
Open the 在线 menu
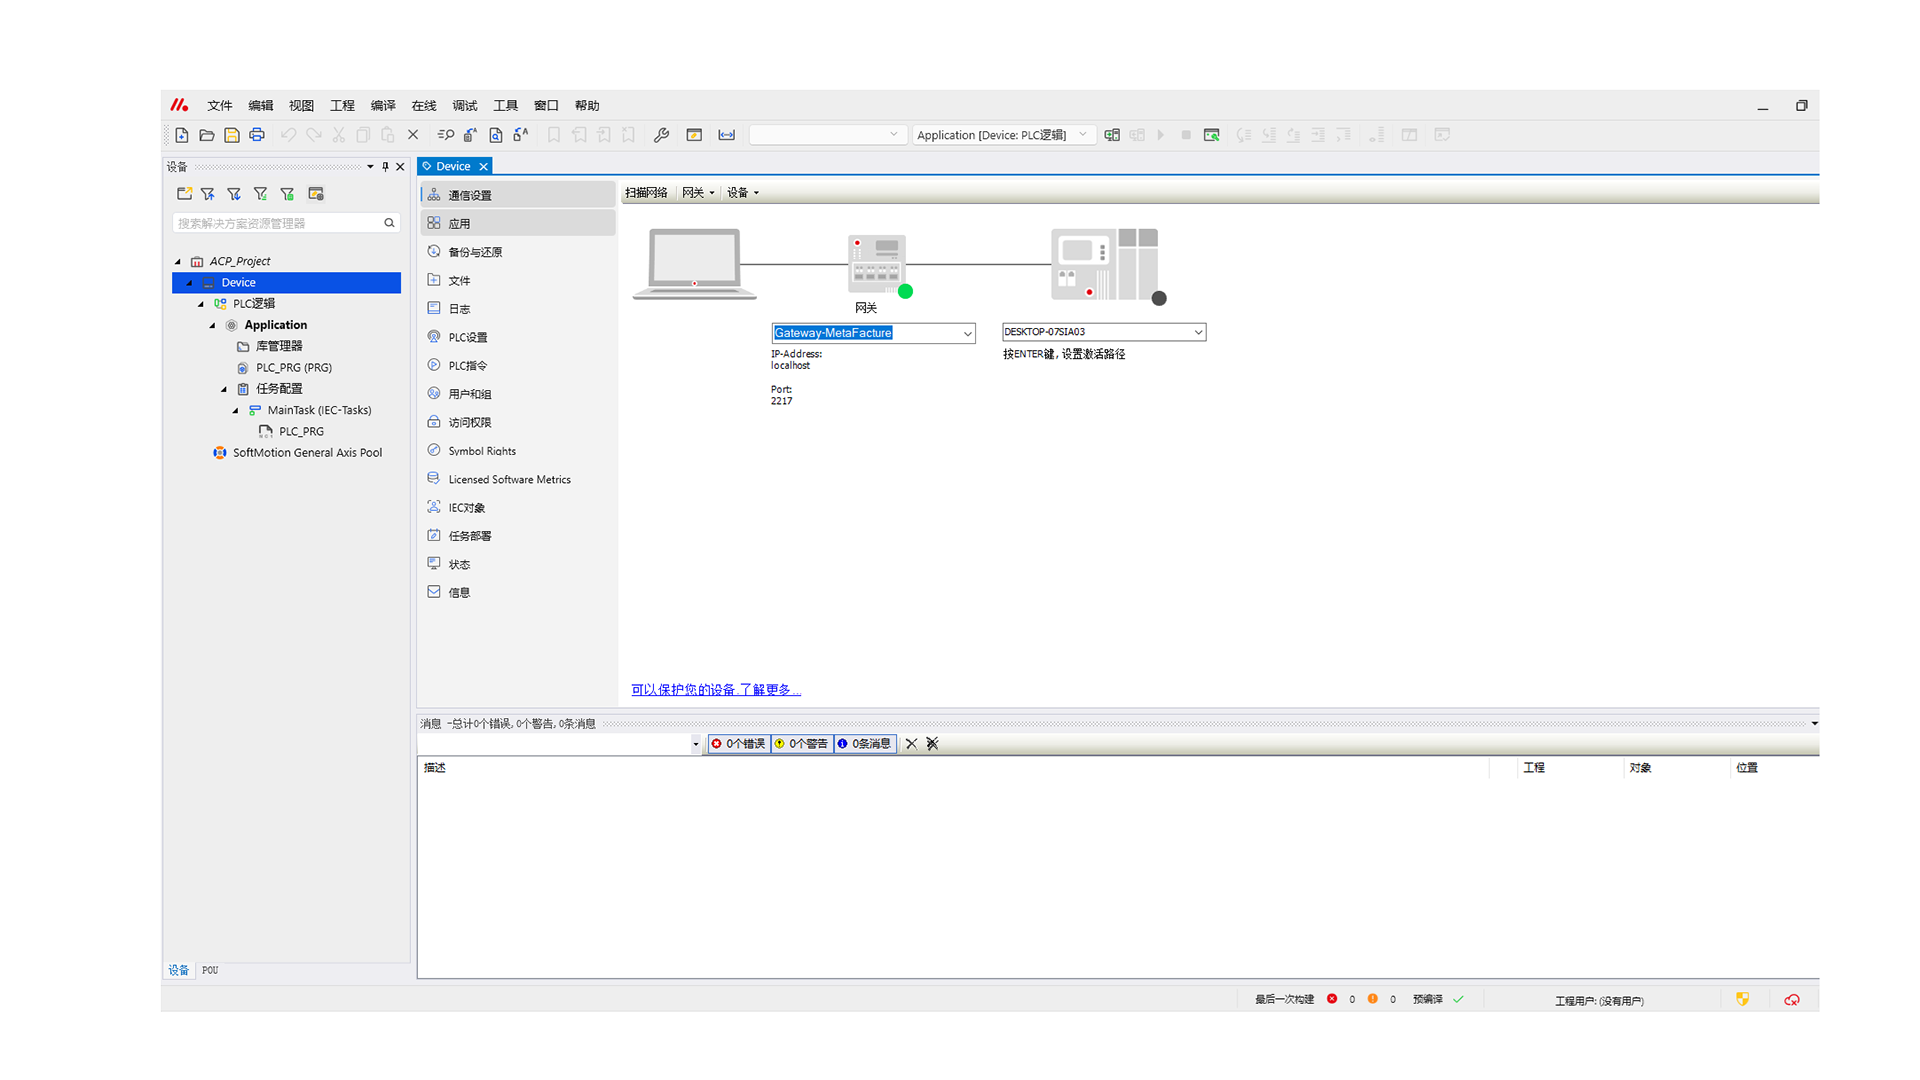[424, 106]
